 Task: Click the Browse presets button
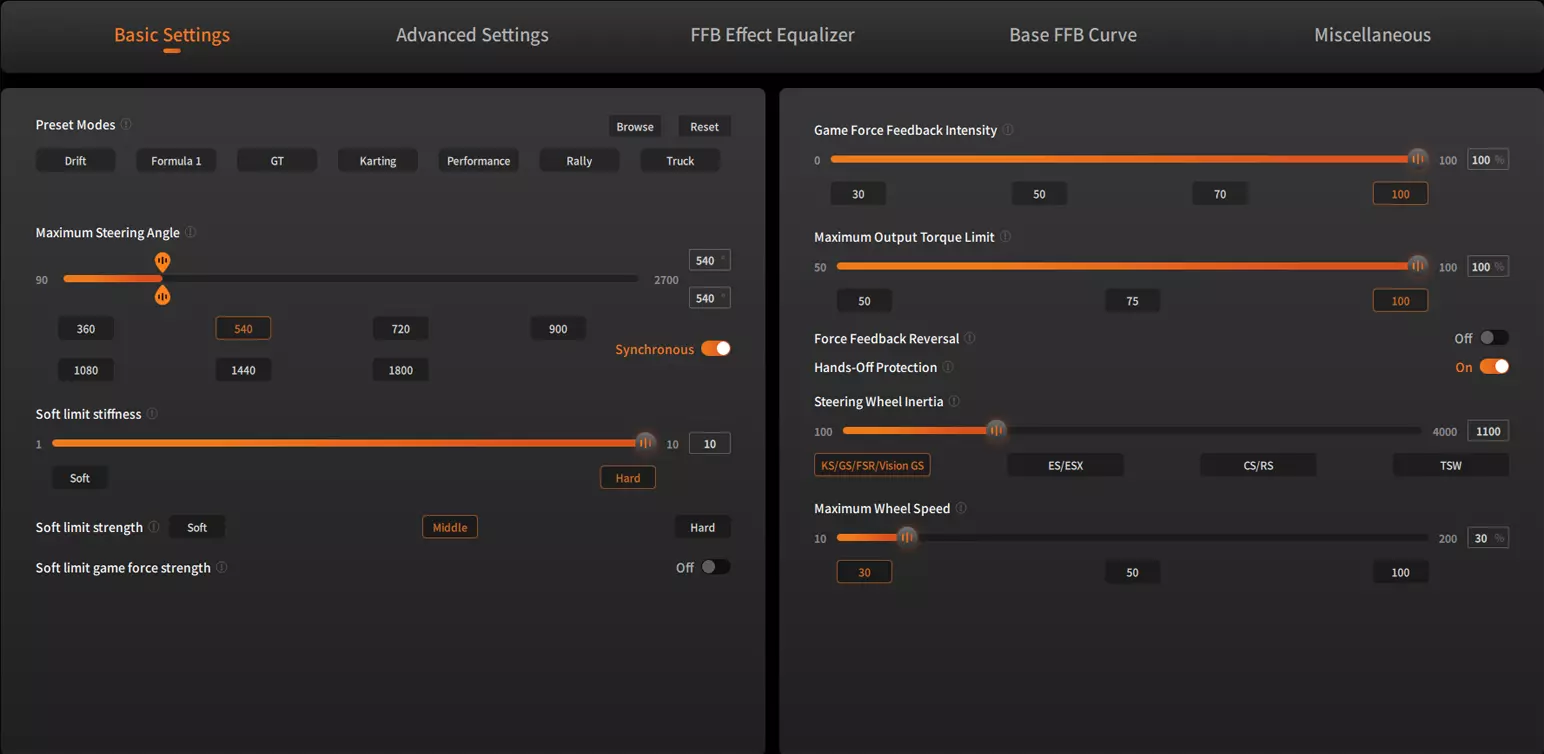tap(635, 127)
